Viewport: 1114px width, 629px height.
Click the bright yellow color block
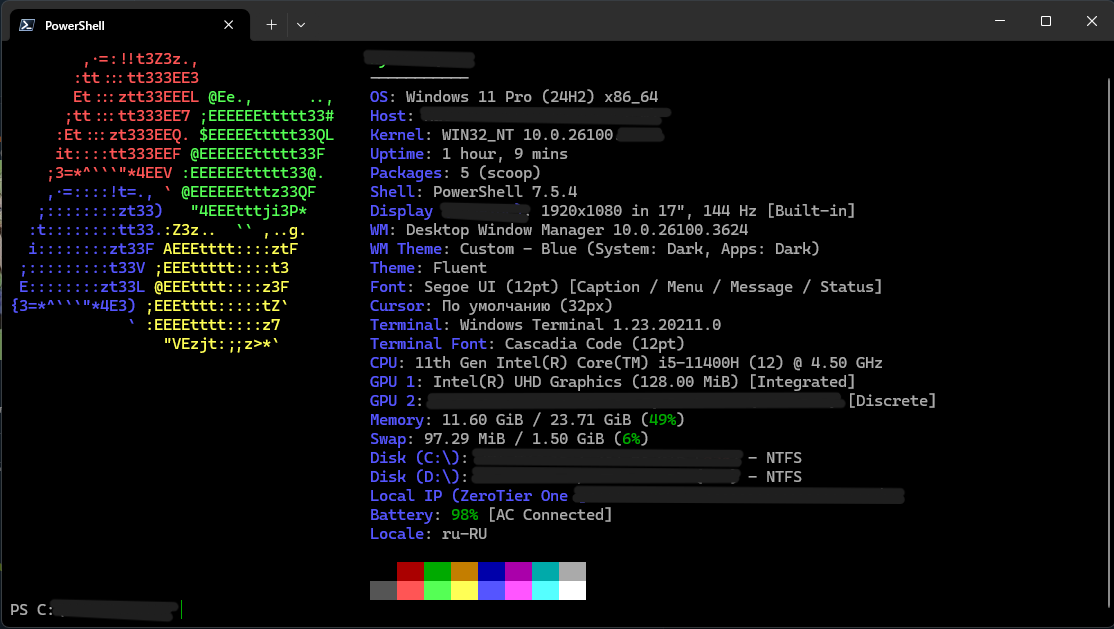tap(464, 590)
